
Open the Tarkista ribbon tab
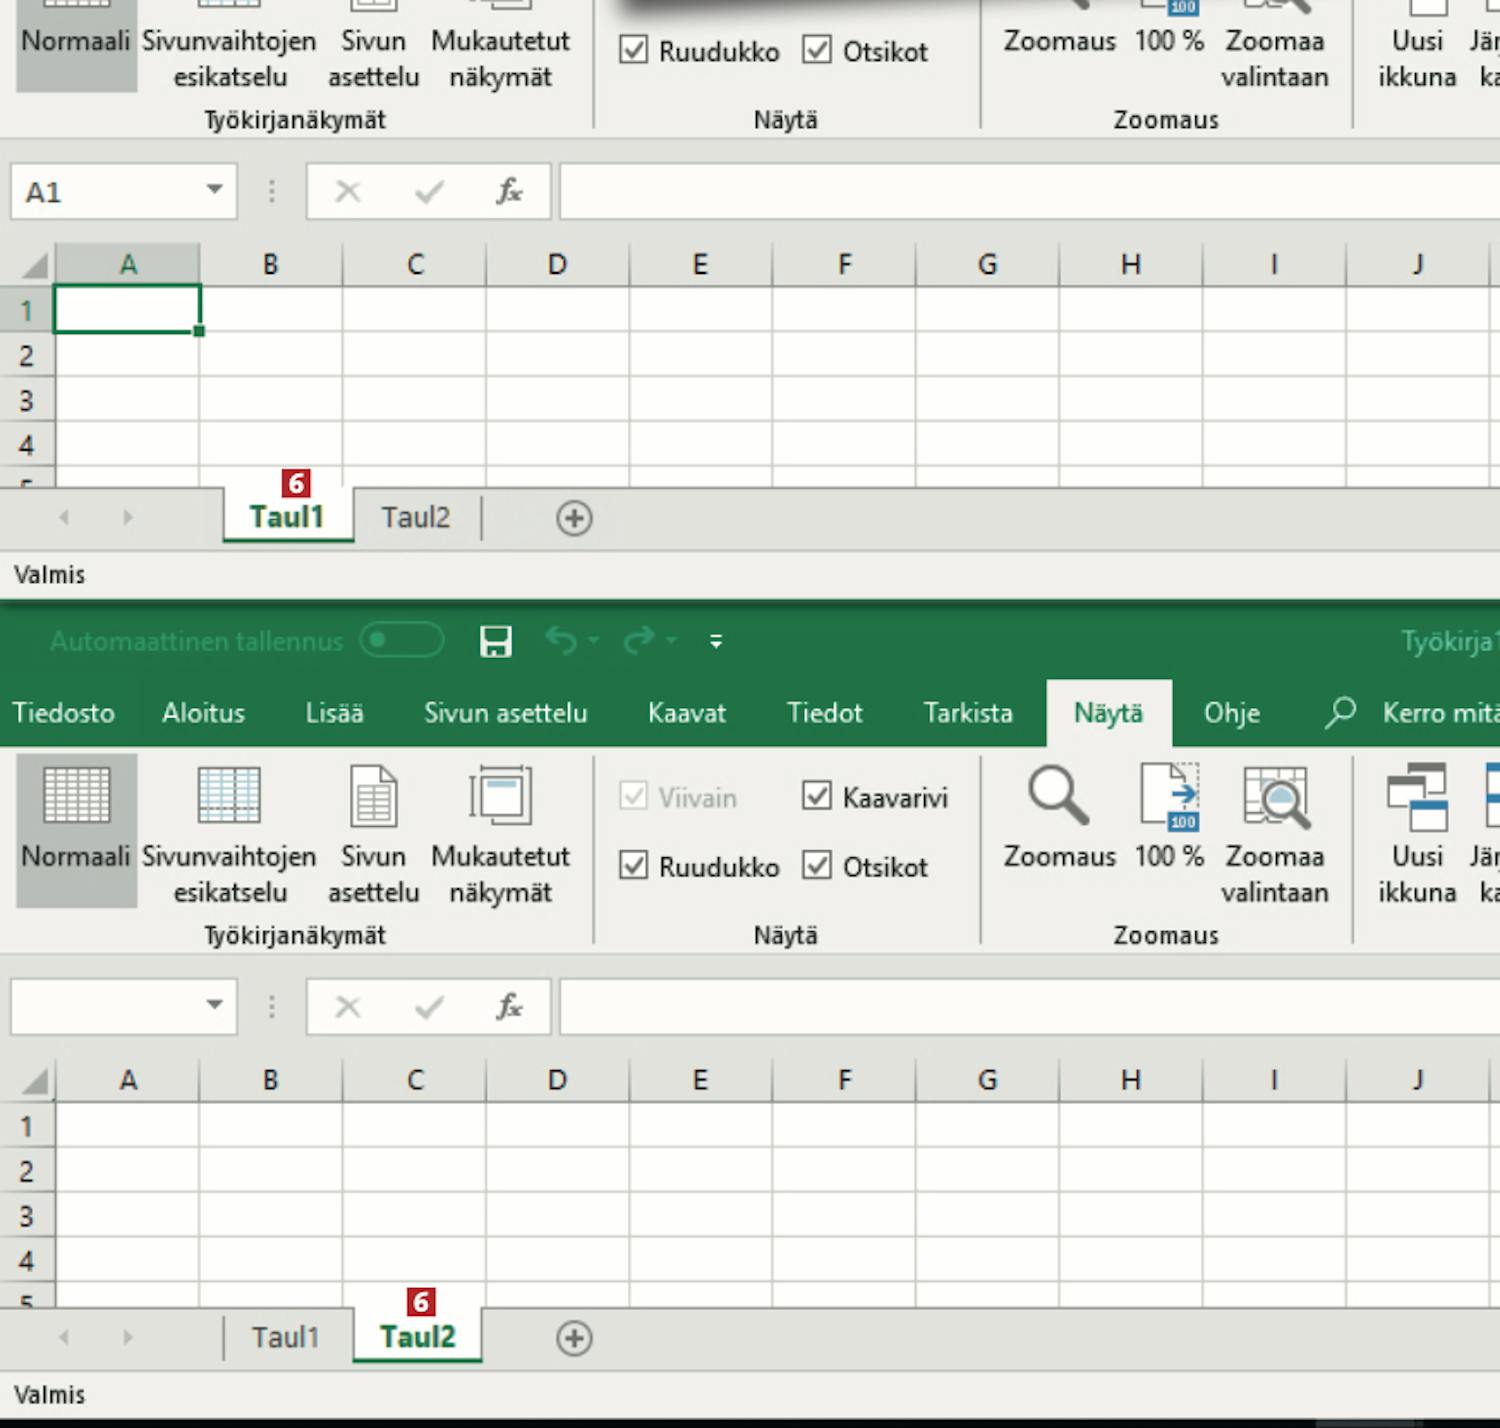point(968,713)
